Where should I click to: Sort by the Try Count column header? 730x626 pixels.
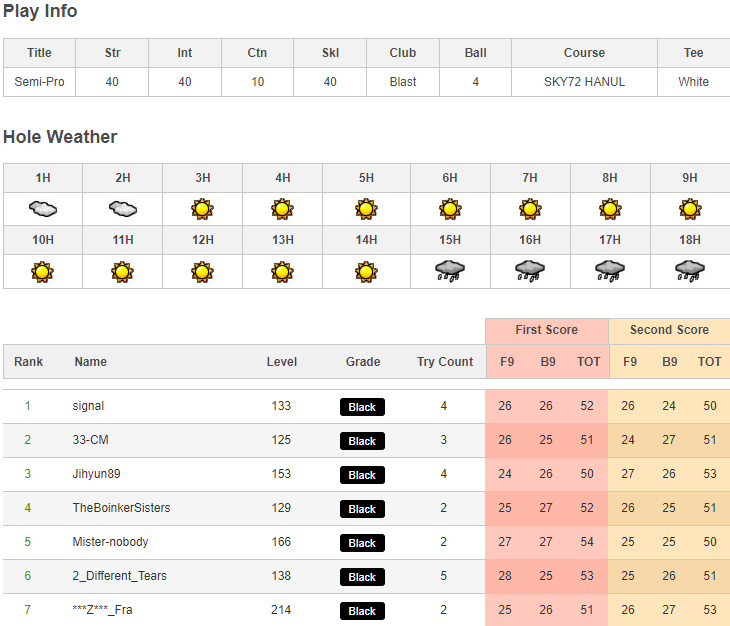(x=445, y=362)
